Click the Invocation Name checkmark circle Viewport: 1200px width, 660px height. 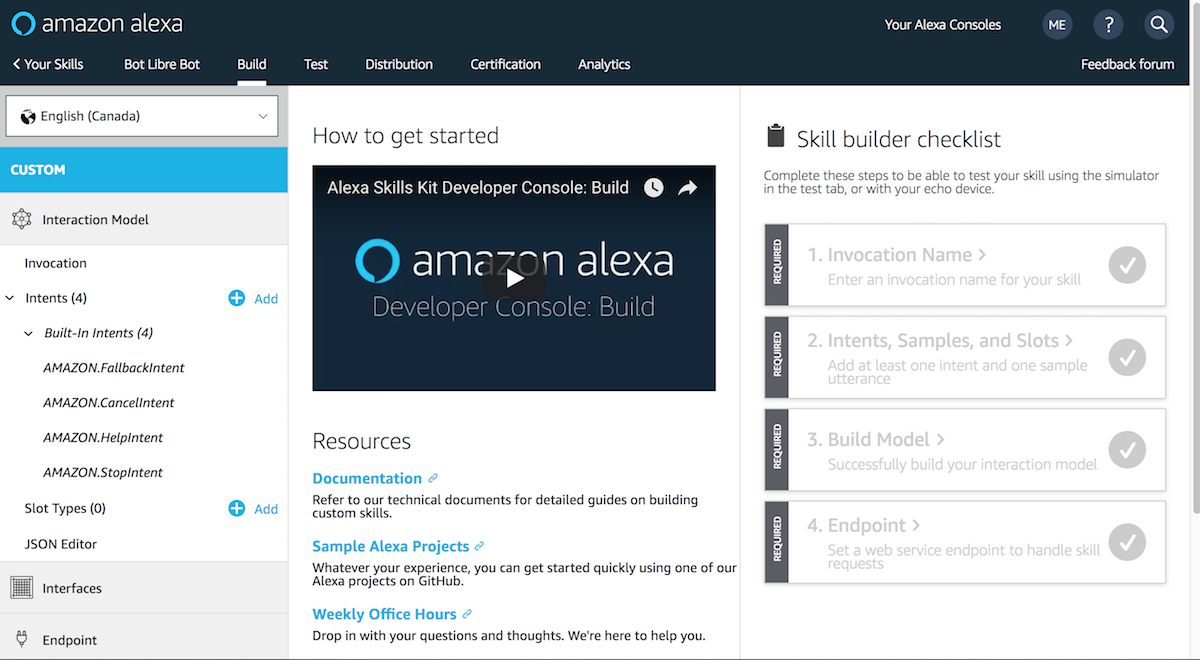pos(1127,265)
